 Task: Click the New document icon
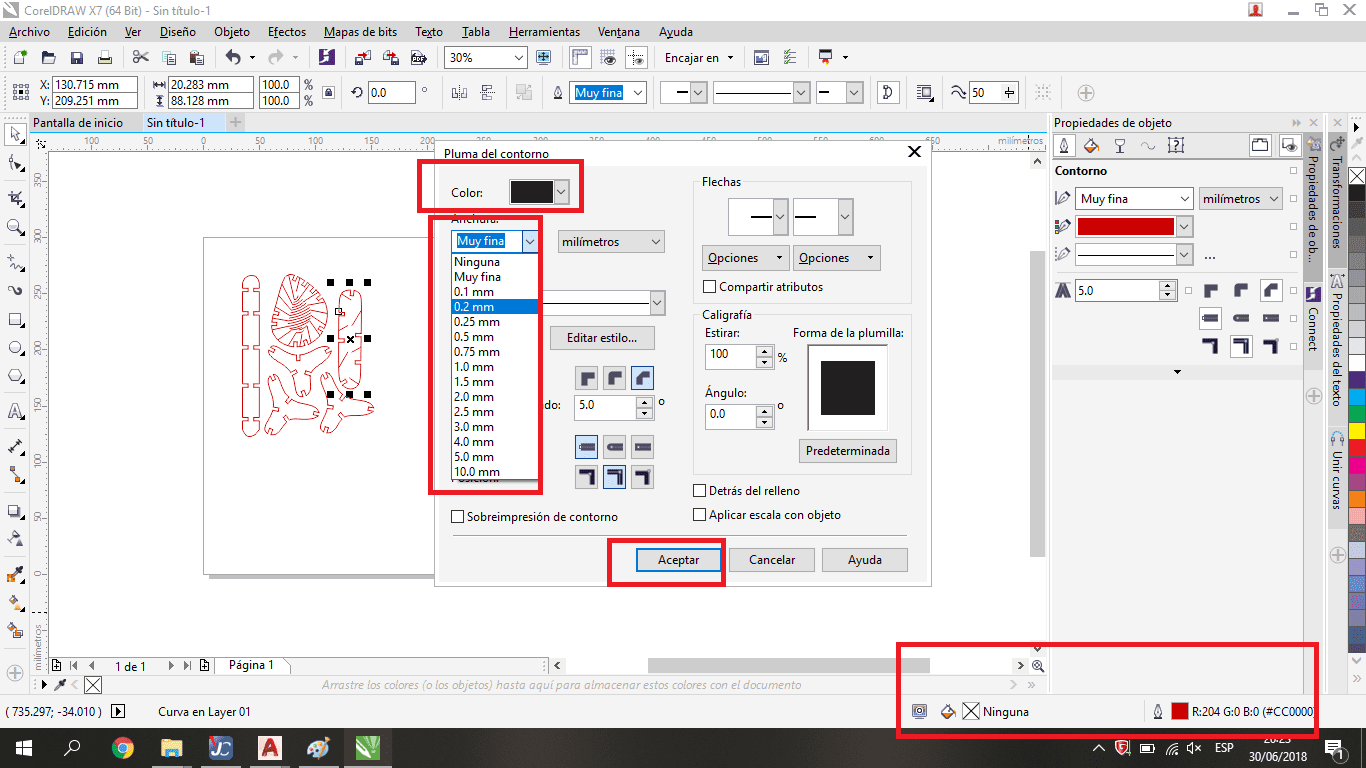(x=19, y=58)
